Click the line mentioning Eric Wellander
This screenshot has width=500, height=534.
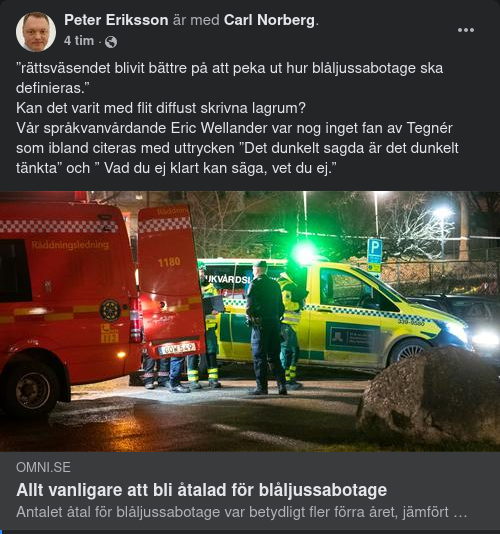[x=234, y=128]
